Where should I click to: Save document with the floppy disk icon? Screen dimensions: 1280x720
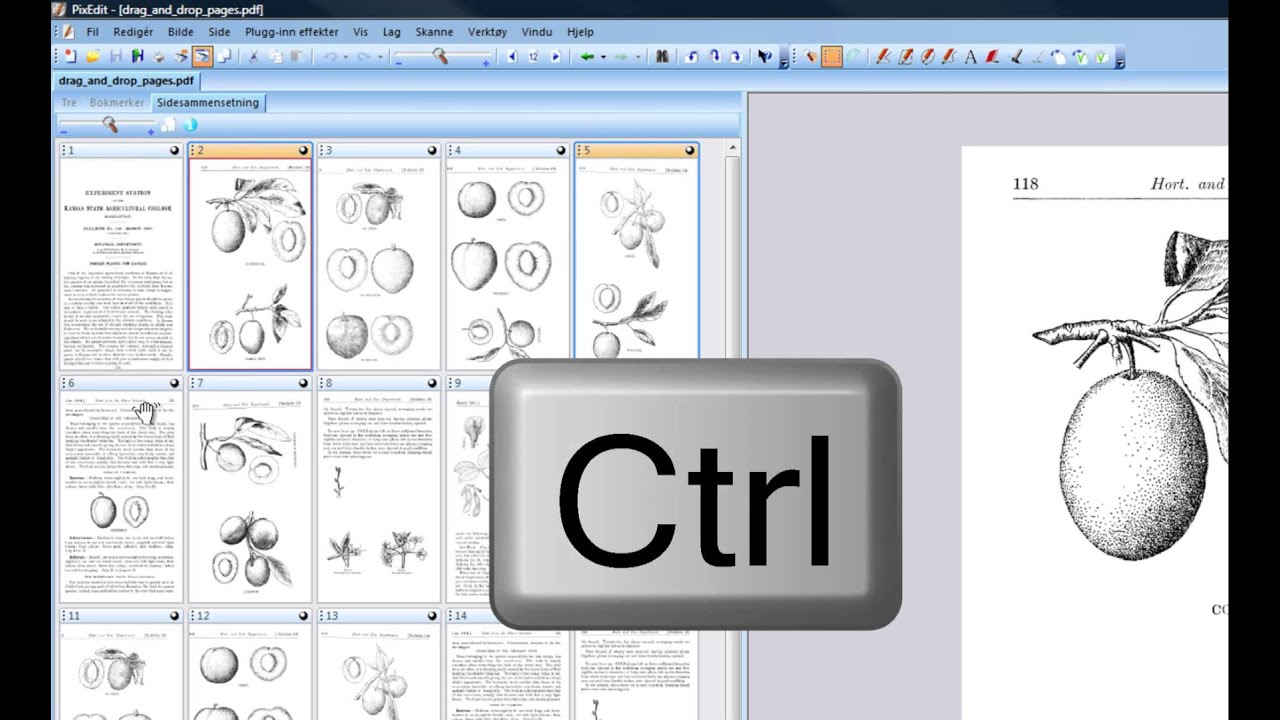(x=115, y=57)
